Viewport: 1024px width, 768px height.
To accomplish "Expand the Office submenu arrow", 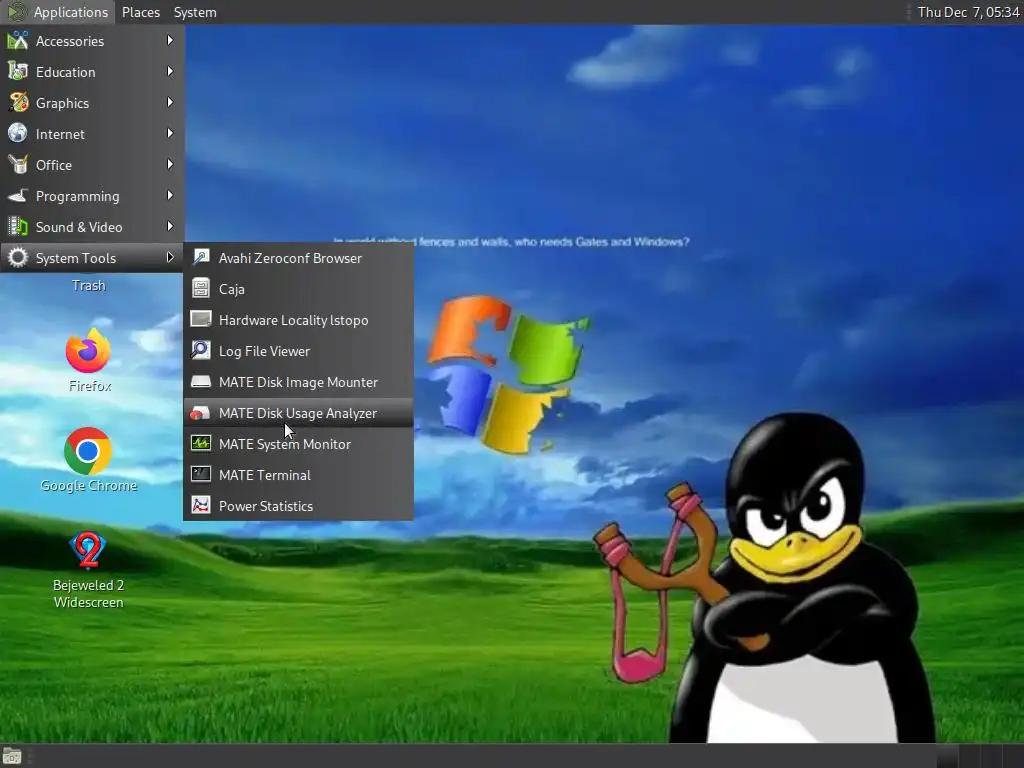I will point(170,165).
